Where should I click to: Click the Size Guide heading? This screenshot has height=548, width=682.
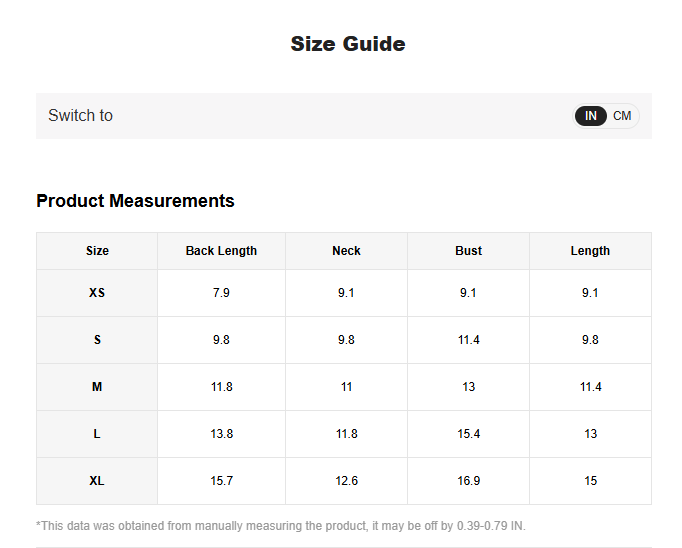[347, 44]
